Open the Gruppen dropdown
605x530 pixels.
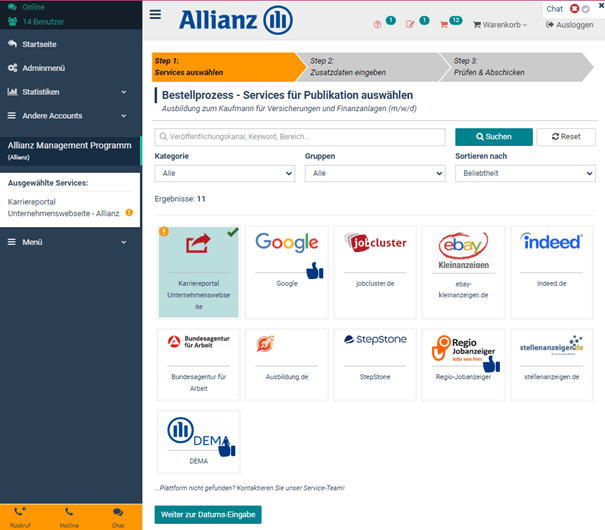pyautogui.click(x=375, y=173)
